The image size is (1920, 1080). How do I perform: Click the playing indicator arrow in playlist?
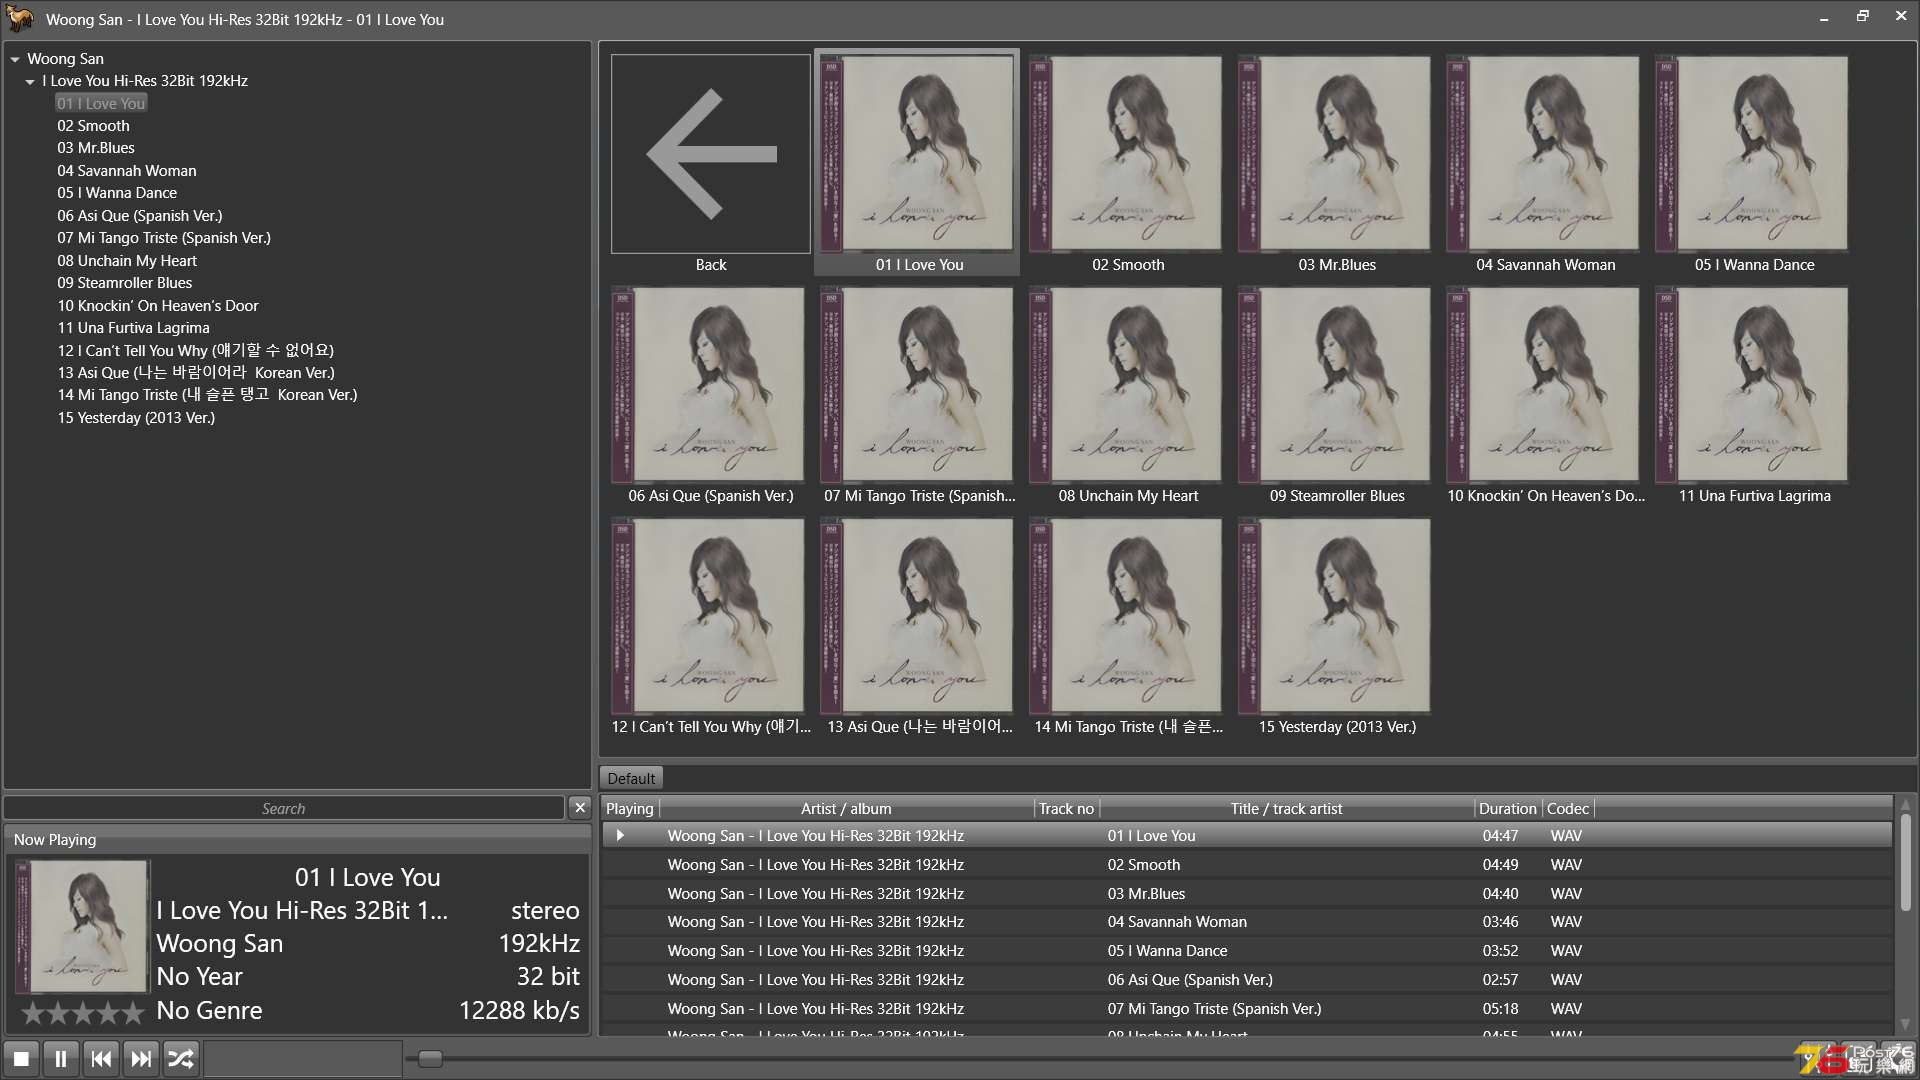click(621, 835)
